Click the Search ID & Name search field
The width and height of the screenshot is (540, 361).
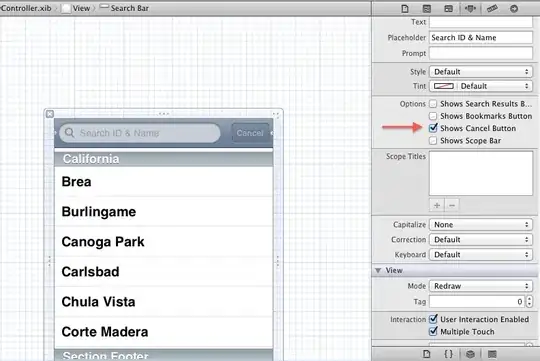tap(140, 133)
